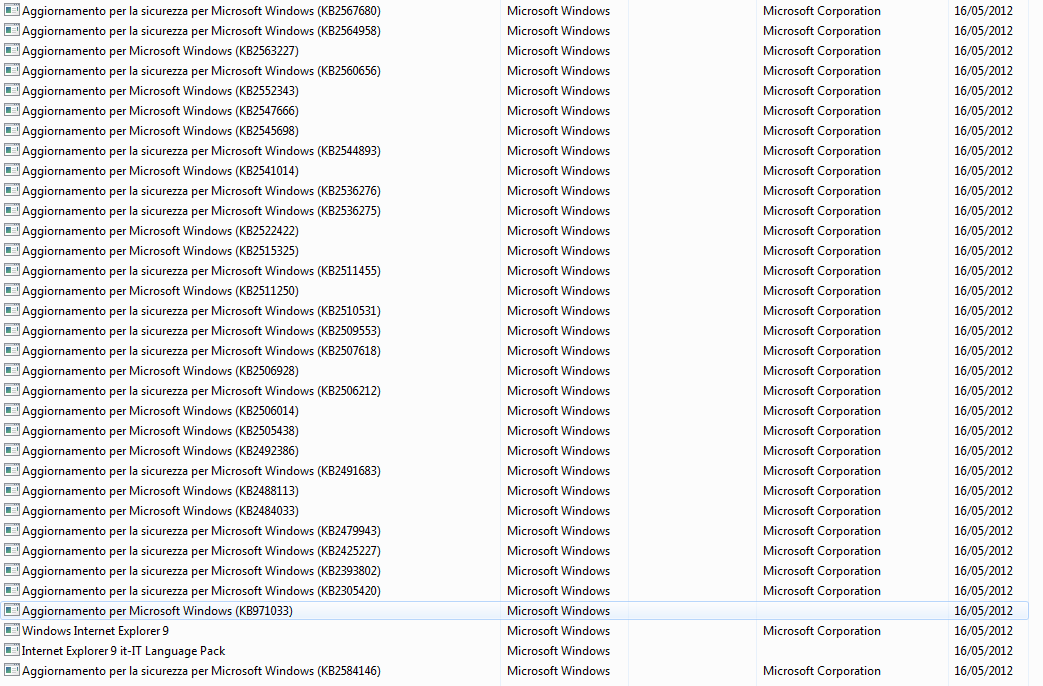
Task: Select the security update text KB2584146
Action: point(202,671)
